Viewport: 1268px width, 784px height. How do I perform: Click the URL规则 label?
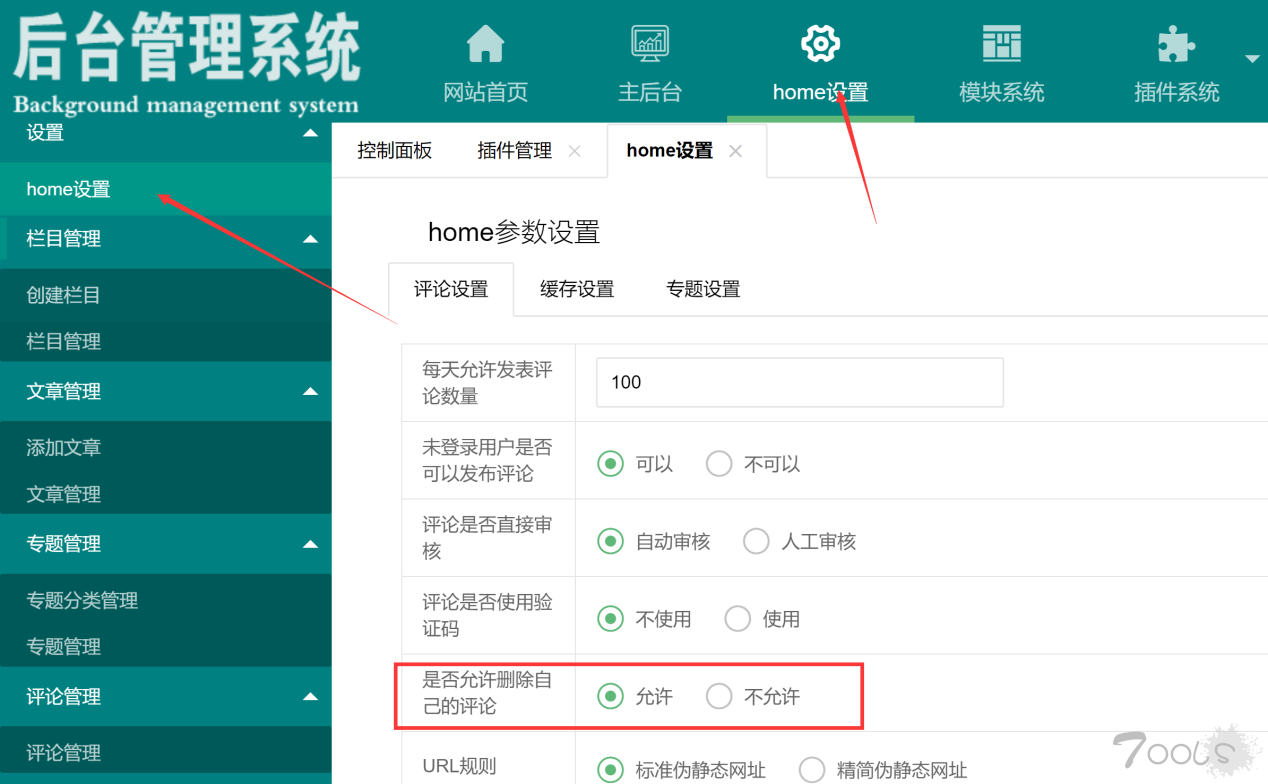pos(459,767)
